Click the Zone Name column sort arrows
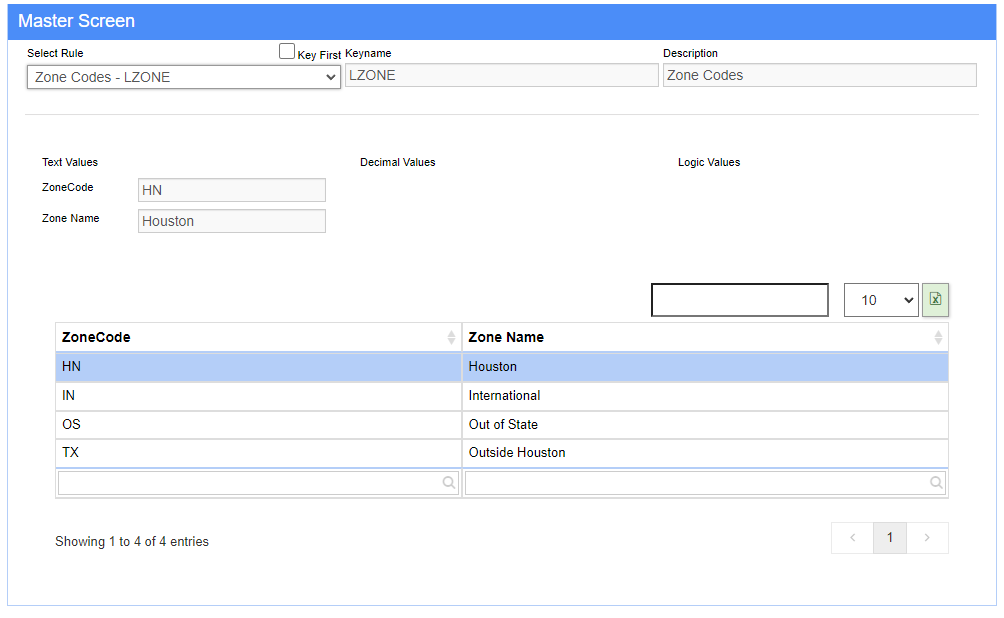 point(938,338)
